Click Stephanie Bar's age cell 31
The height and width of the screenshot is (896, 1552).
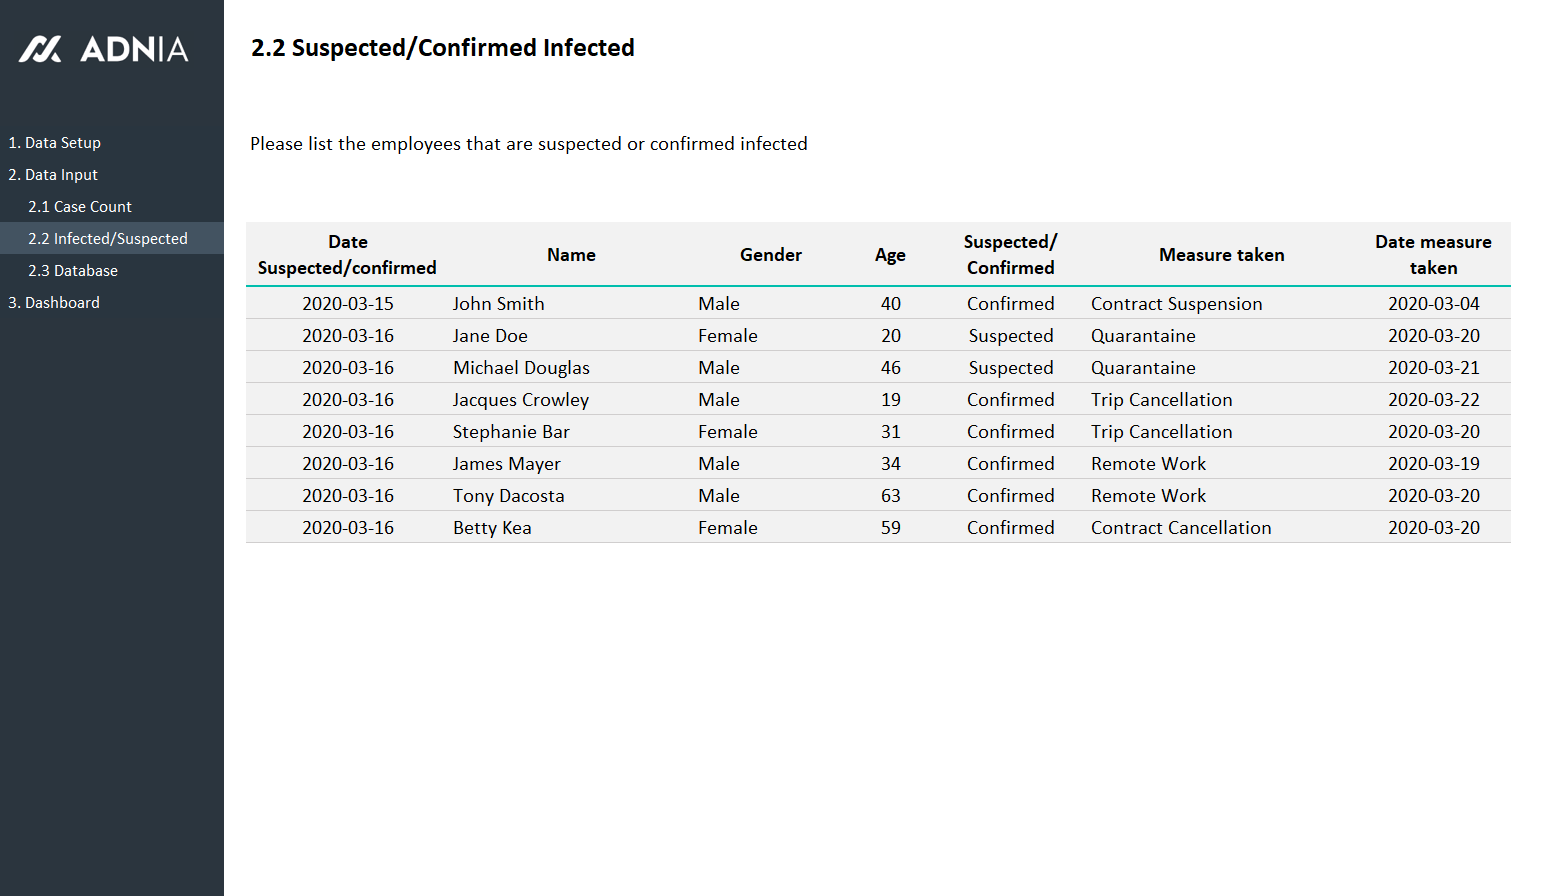tap(890, 432)
